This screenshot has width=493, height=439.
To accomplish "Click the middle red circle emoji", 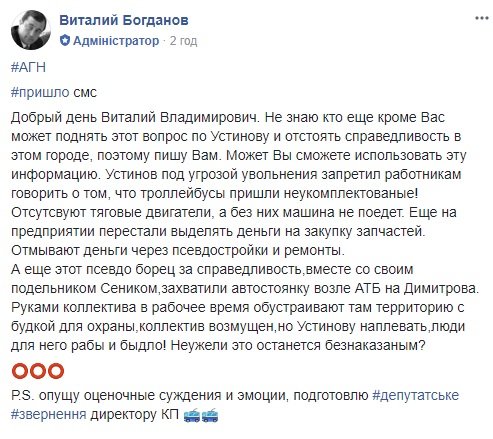I will click(x=38, y=371).
